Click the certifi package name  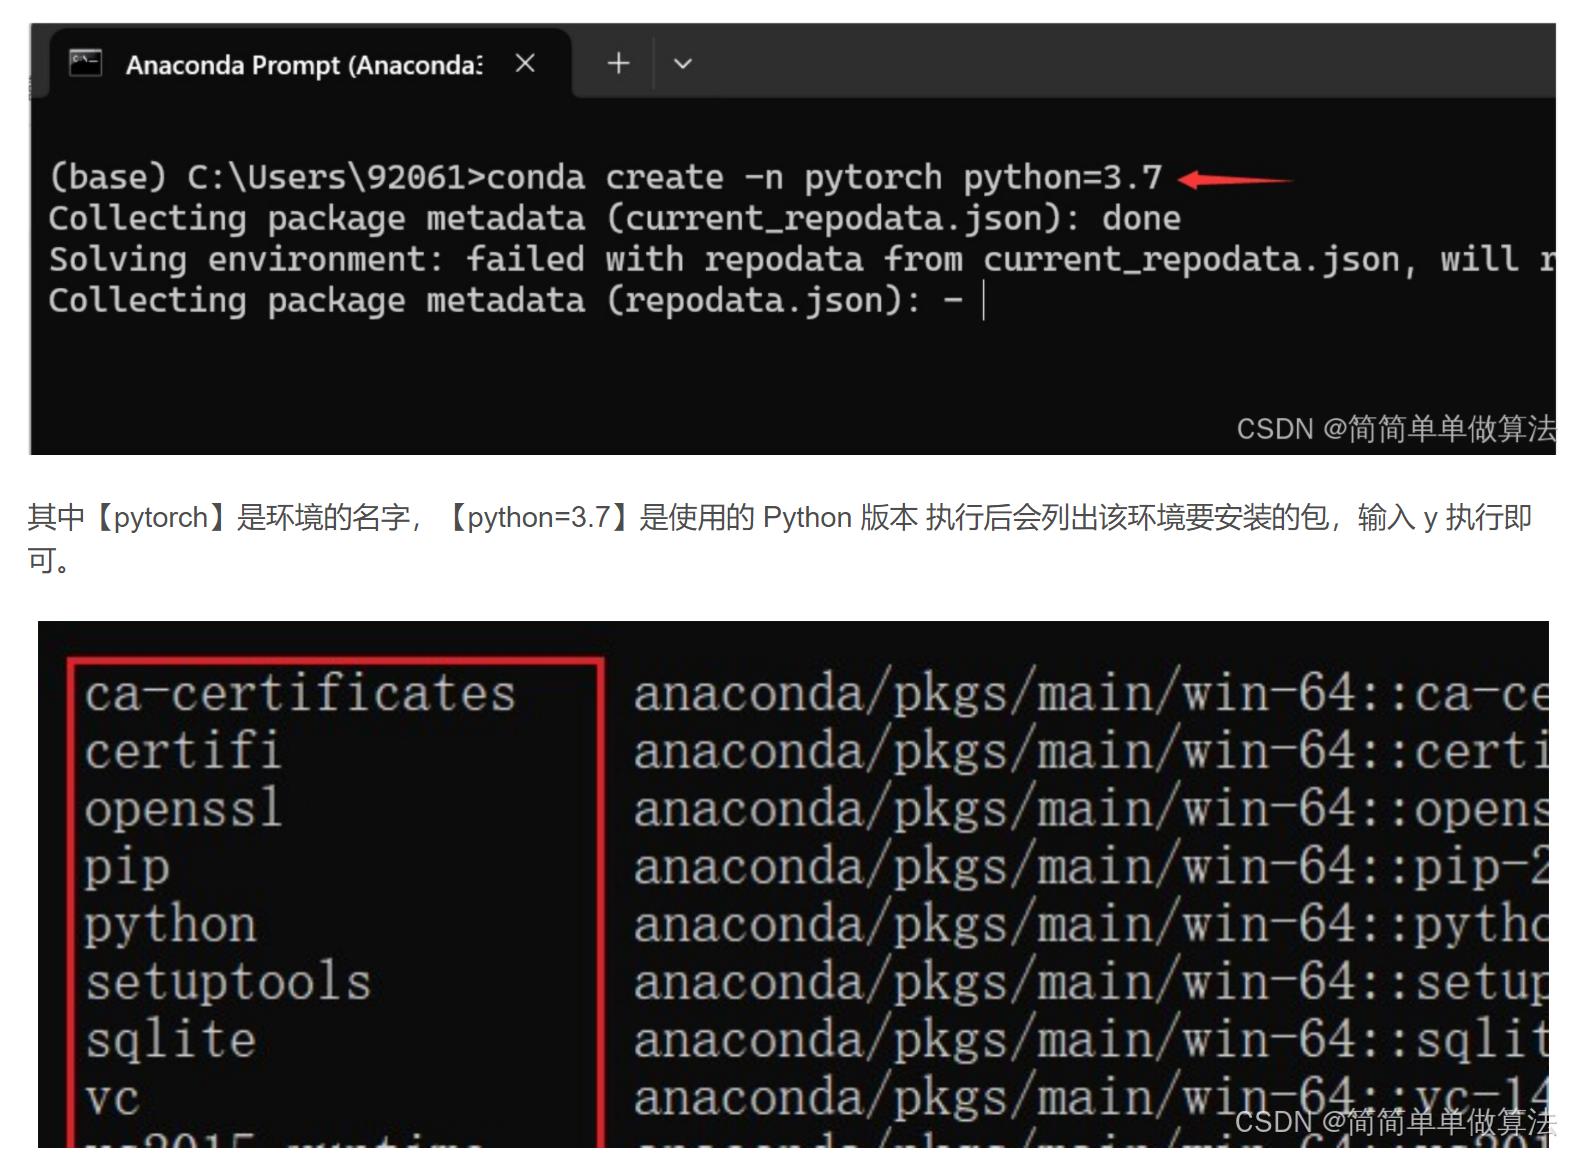pyautogui.click(x=183, y=751)
